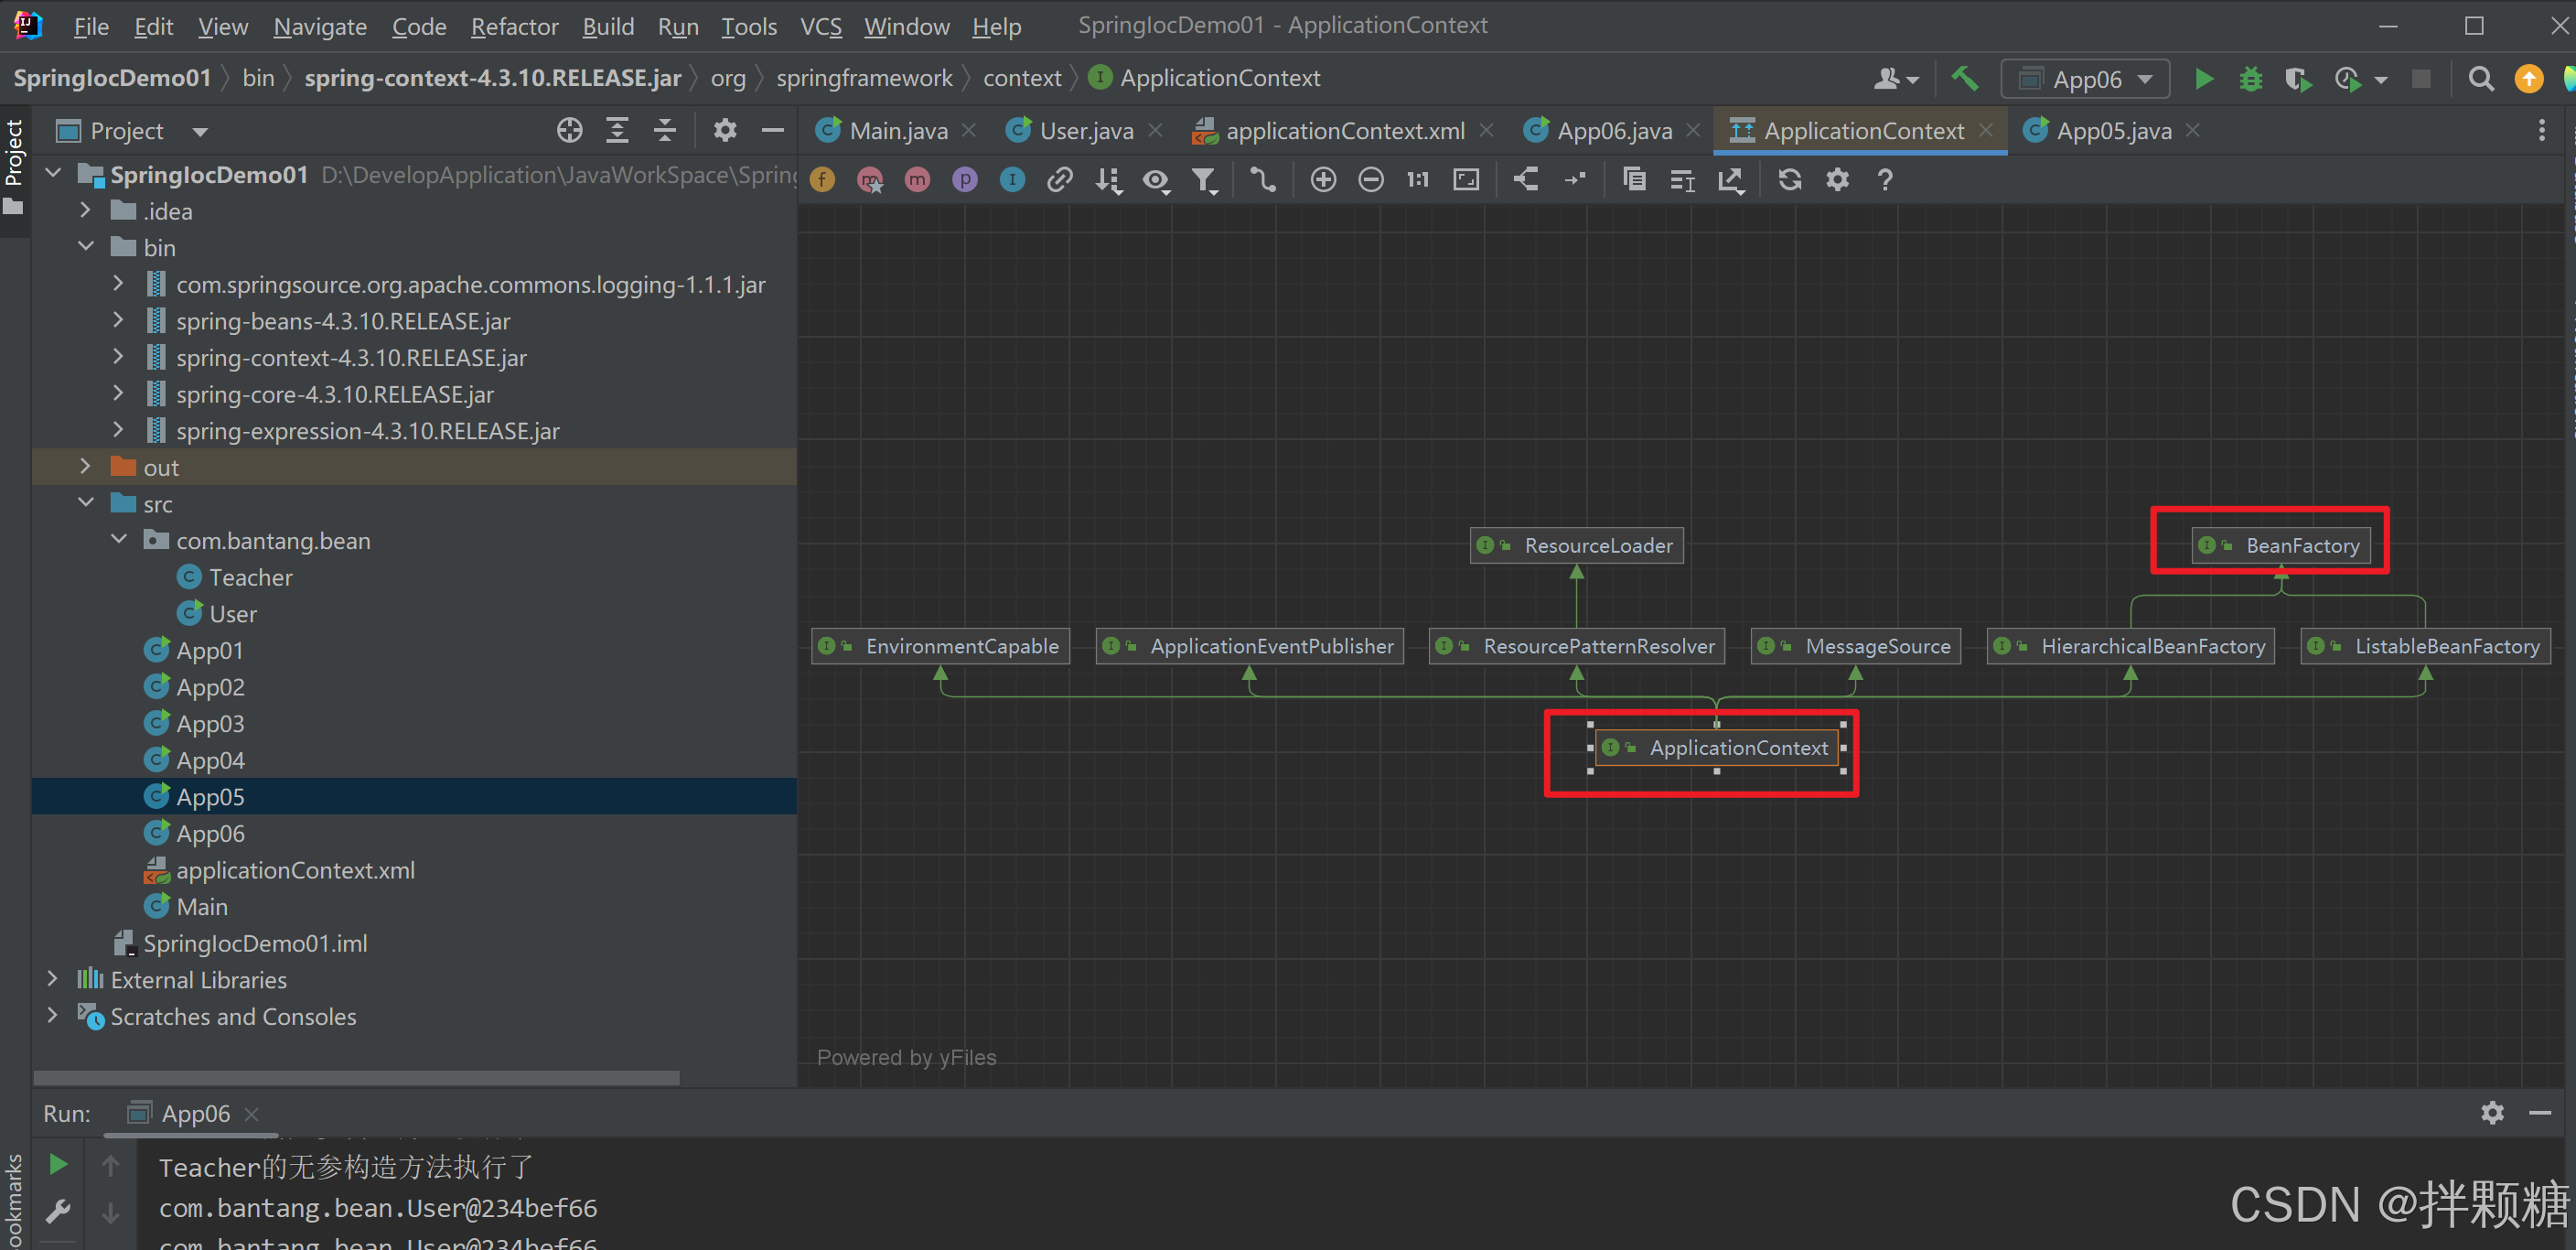2576x1250 pixels.
Task: Click project tree horizontal scrollbar
Action: coord(356,1077)
